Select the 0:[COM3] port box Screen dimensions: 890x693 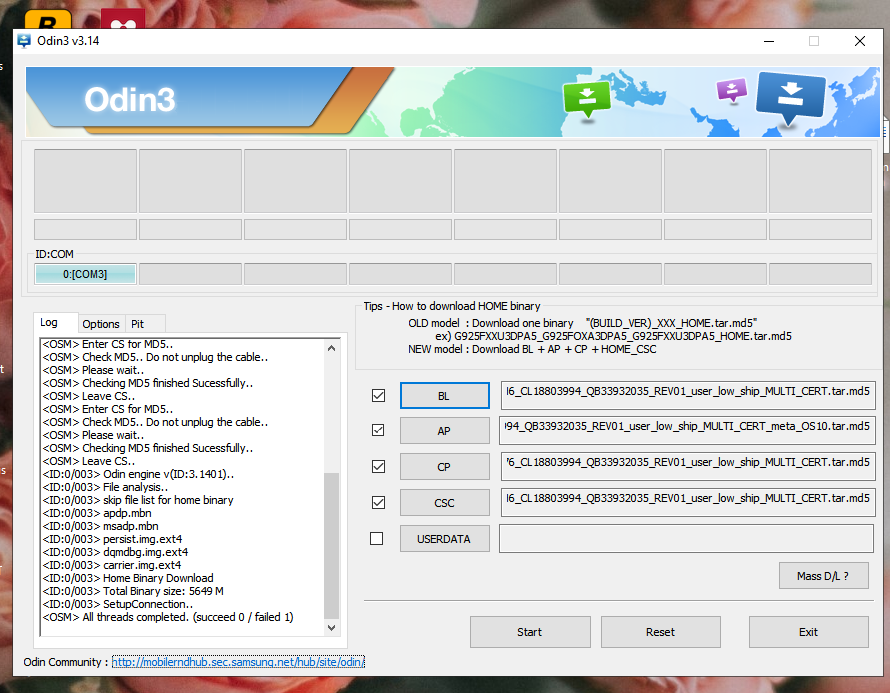85,274
